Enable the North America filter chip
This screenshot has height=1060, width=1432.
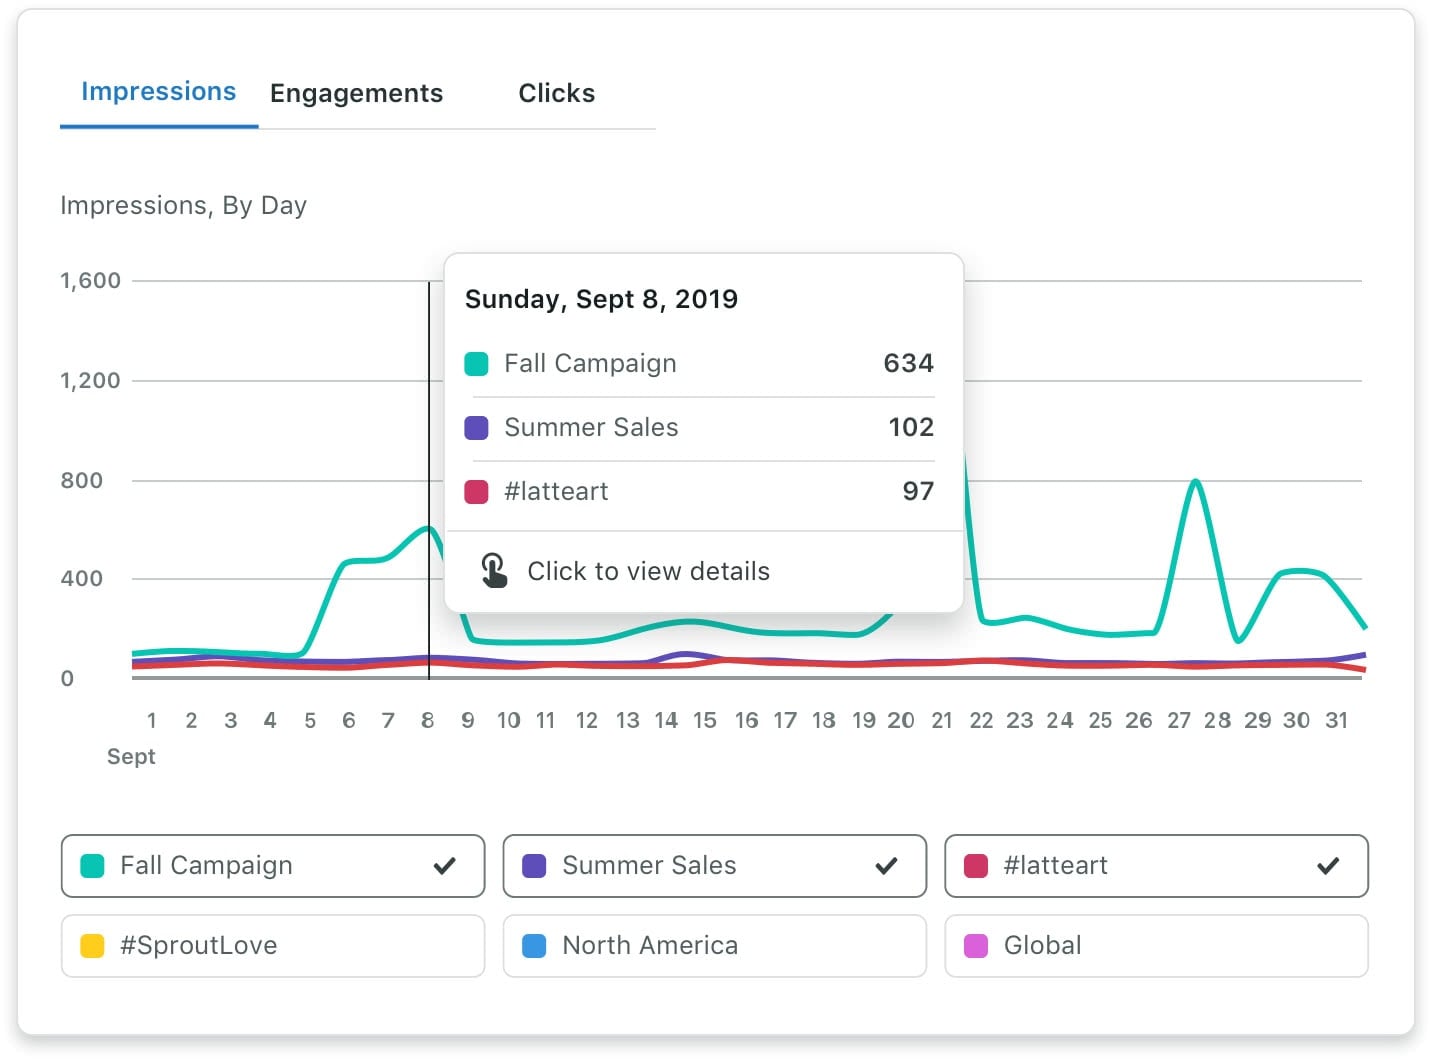pos(713,944)
